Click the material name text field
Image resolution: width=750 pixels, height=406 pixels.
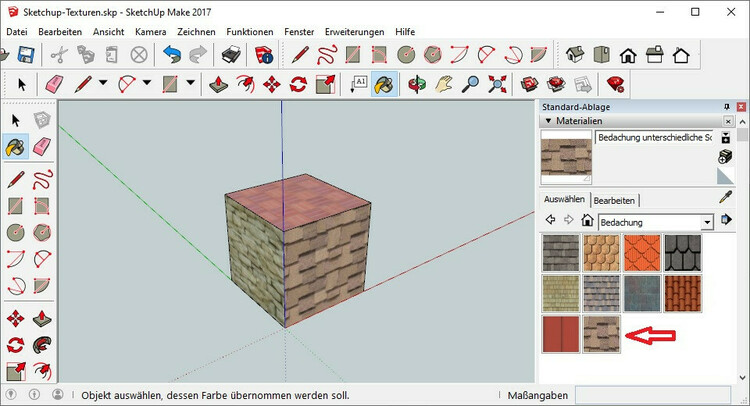click(x=652, y=137)
